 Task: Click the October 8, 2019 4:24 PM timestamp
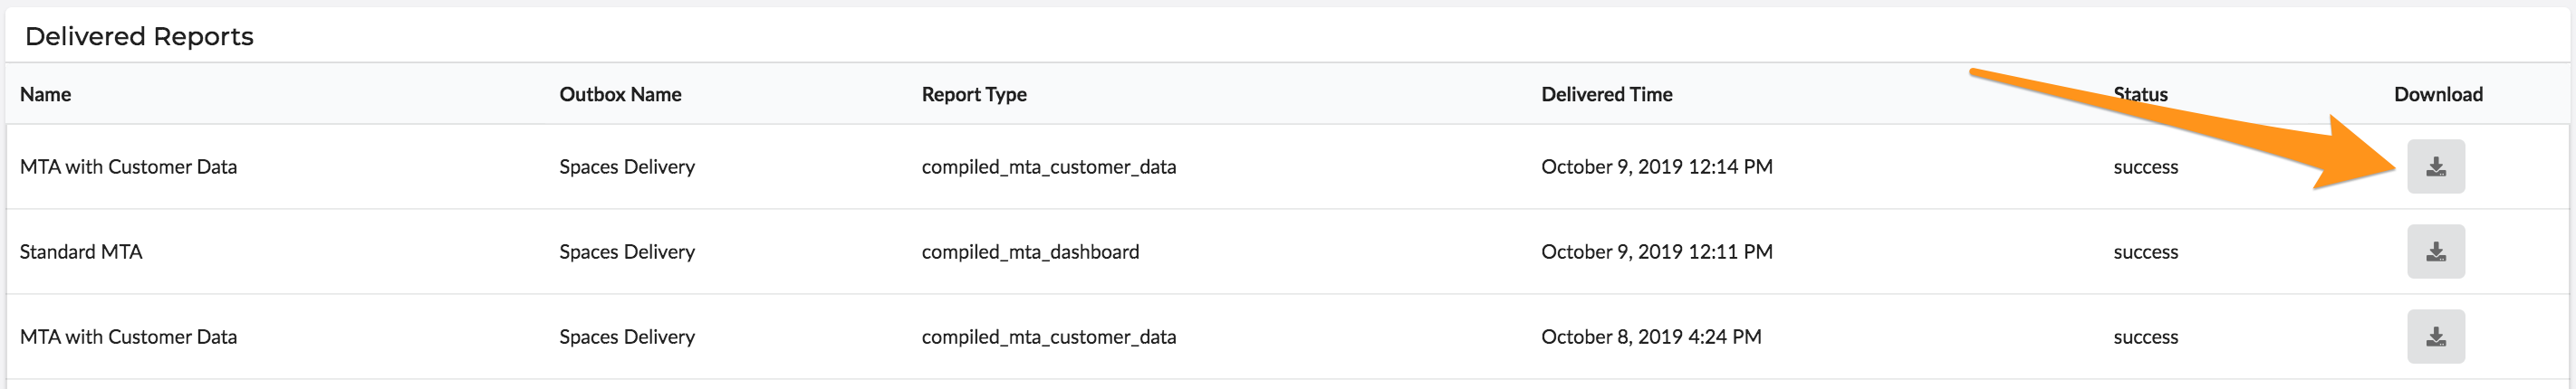tap(1651, 337)
